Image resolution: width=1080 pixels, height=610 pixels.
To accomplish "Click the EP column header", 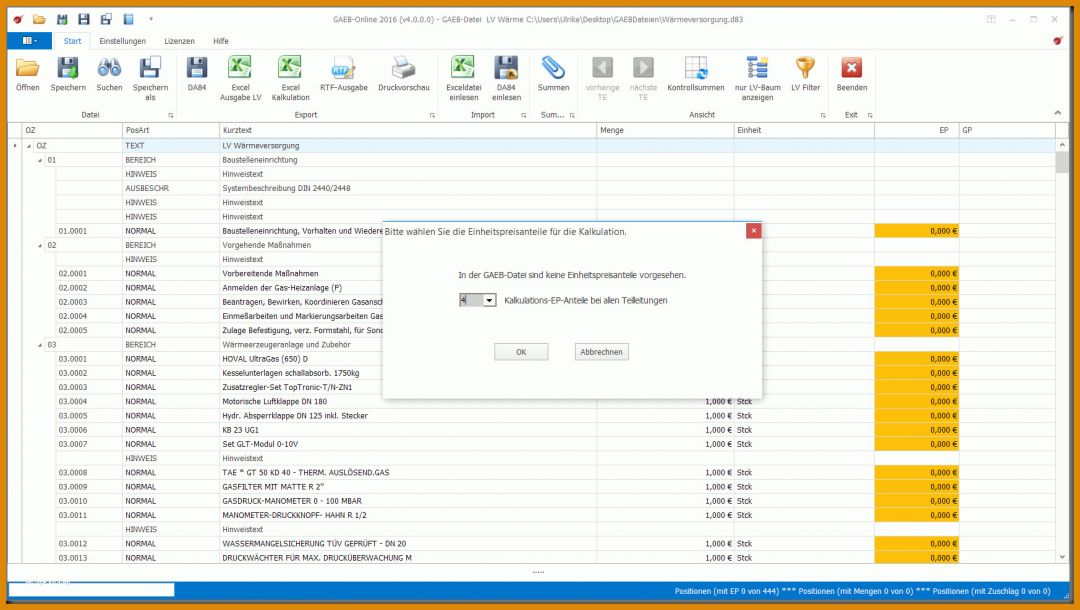I will pos(917,130).
